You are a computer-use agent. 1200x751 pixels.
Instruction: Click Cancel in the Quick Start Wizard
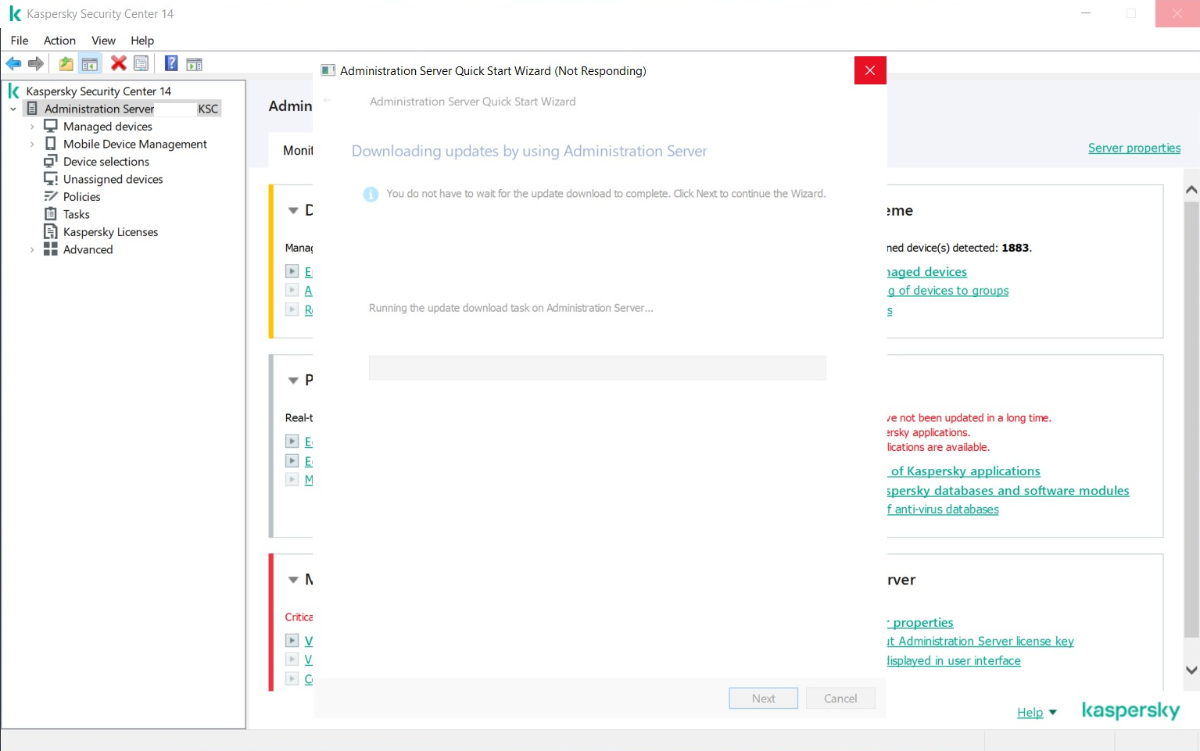(x=840, y=698)
